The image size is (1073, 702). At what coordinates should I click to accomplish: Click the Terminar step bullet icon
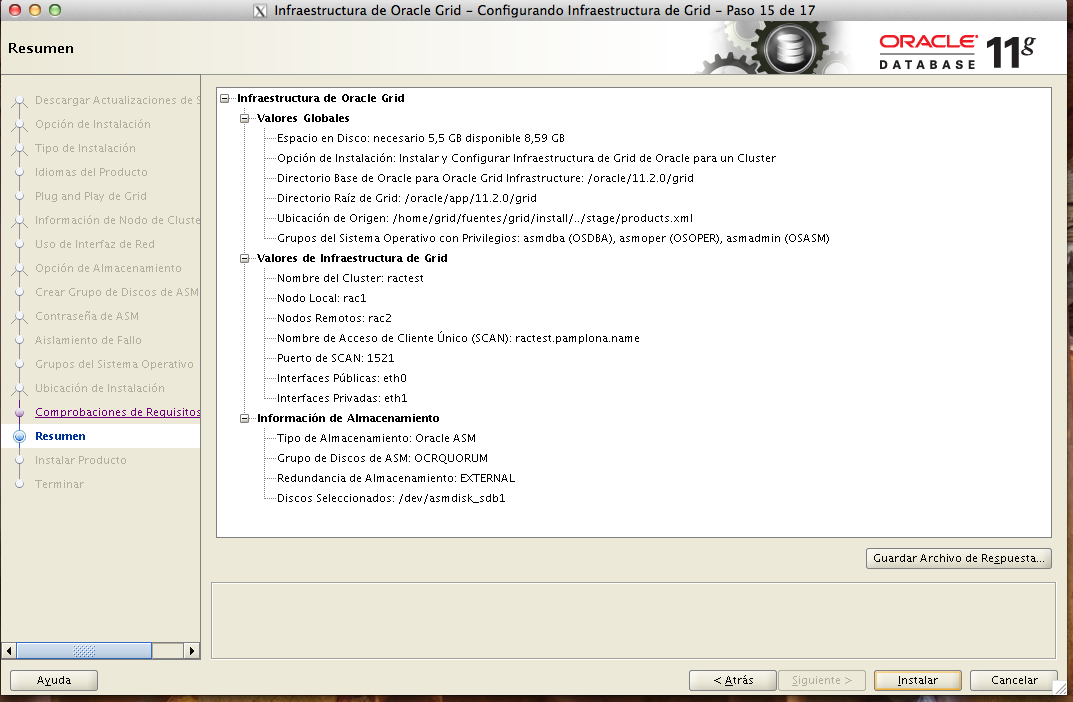[19, 484]
